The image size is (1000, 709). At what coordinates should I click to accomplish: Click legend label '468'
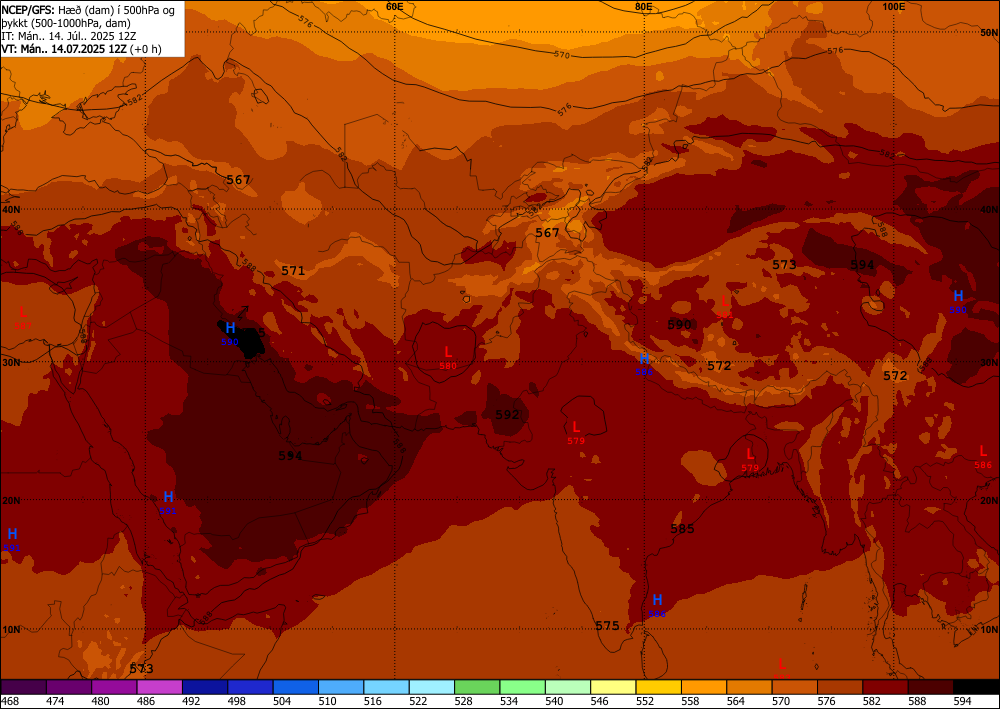click(10, 701)
